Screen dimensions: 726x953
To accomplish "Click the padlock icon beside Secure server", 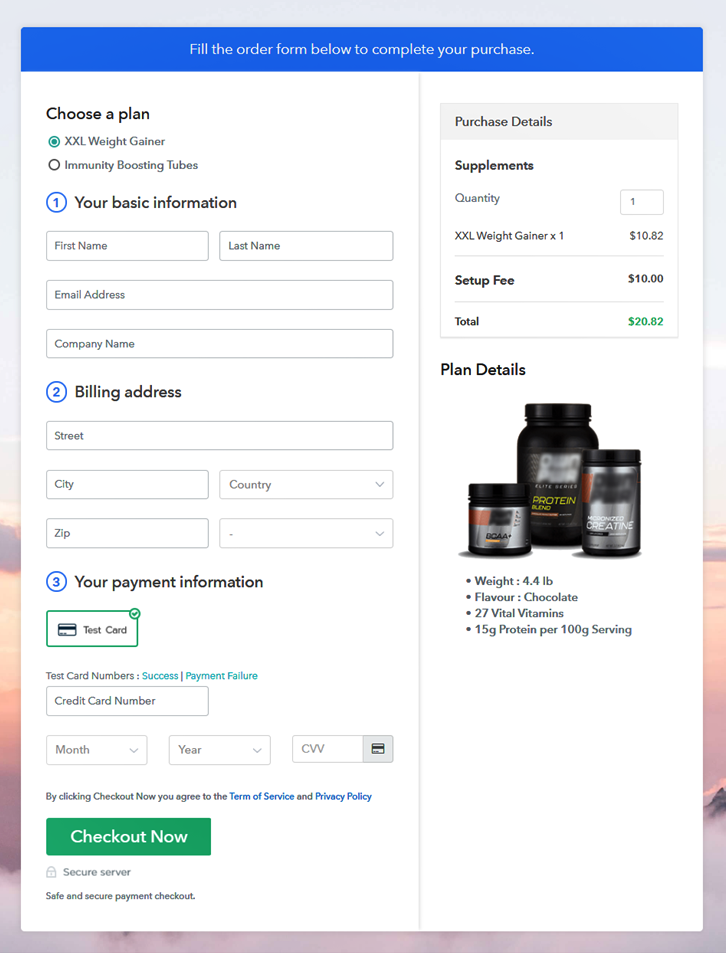I will [51, 872].
